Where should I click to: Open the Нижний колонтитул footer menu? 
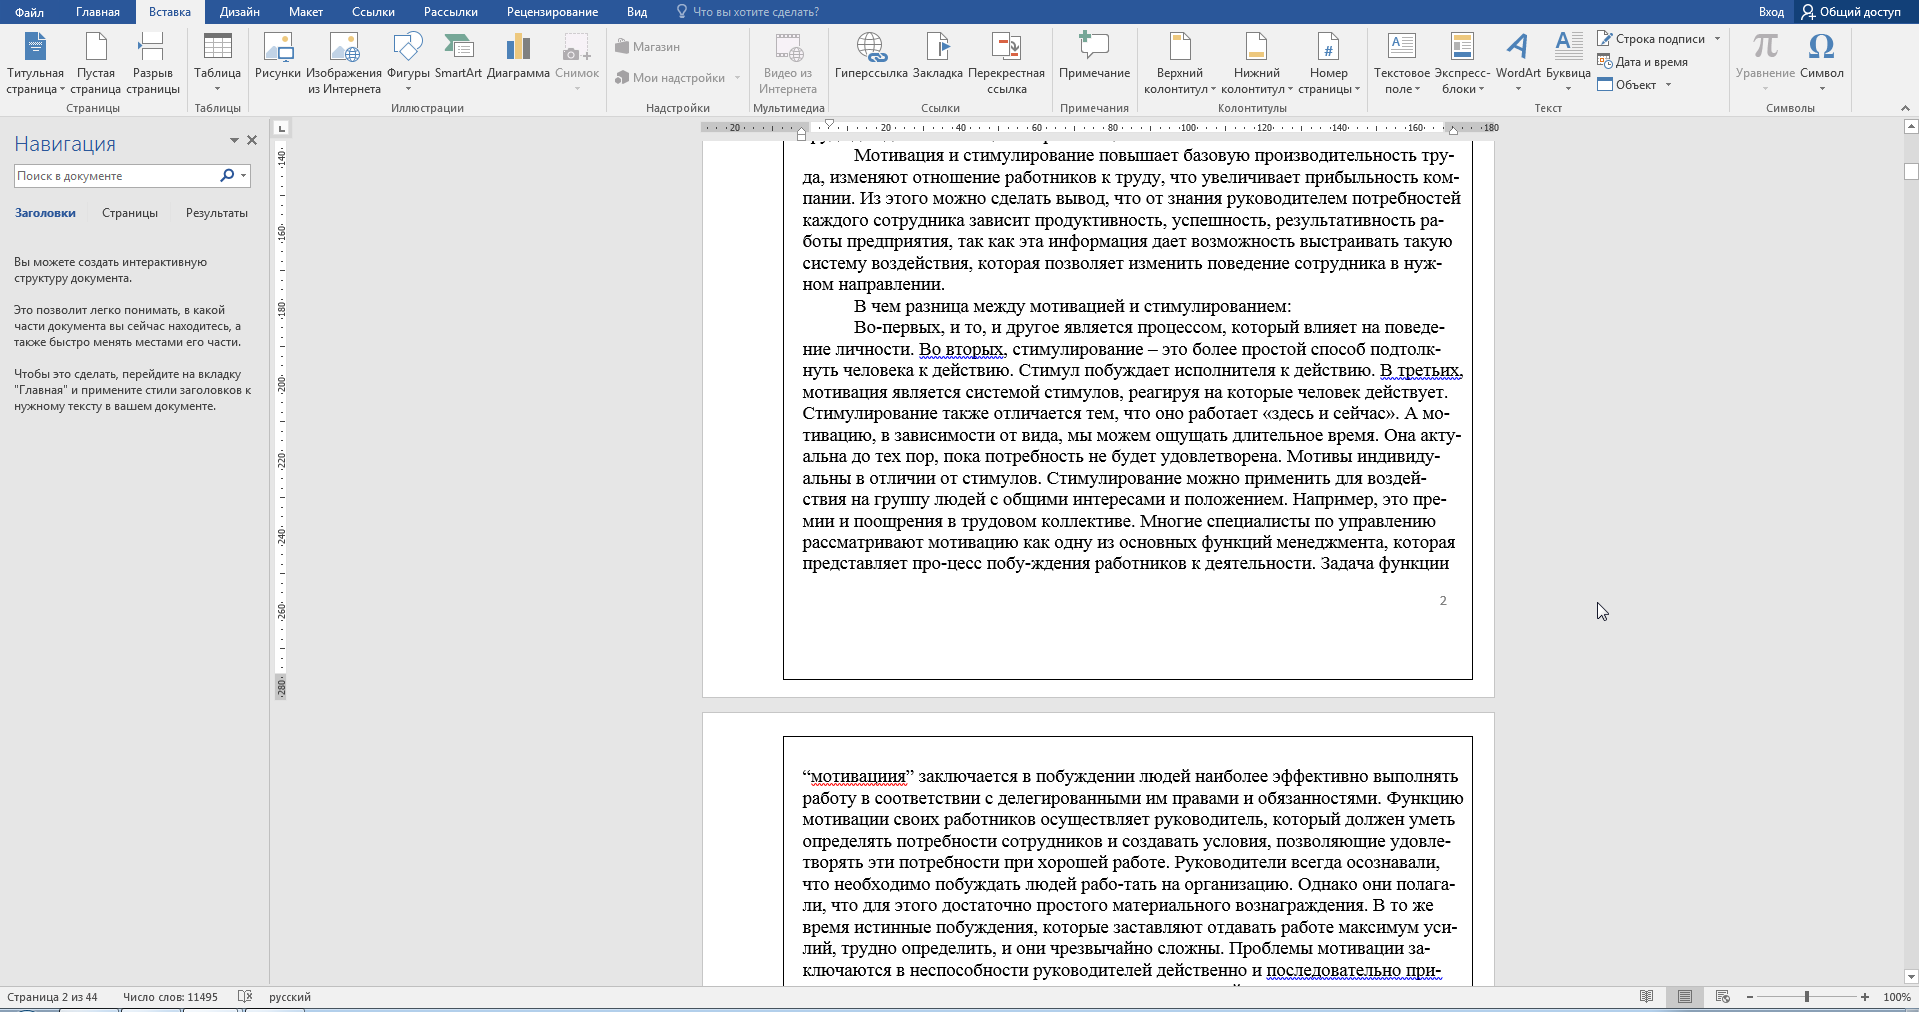pyautogui.click(x=1257, y=63)
